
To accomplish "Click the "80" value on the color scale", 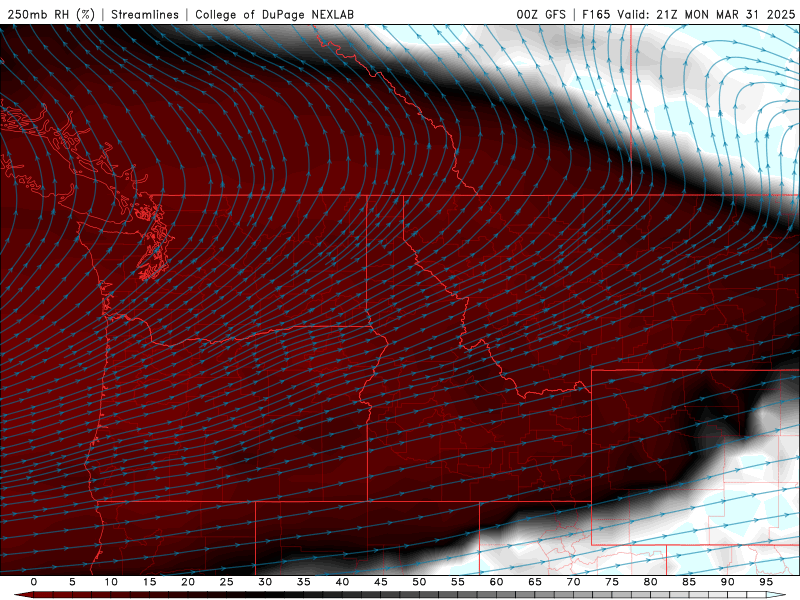I will click(x=651, y=582).
